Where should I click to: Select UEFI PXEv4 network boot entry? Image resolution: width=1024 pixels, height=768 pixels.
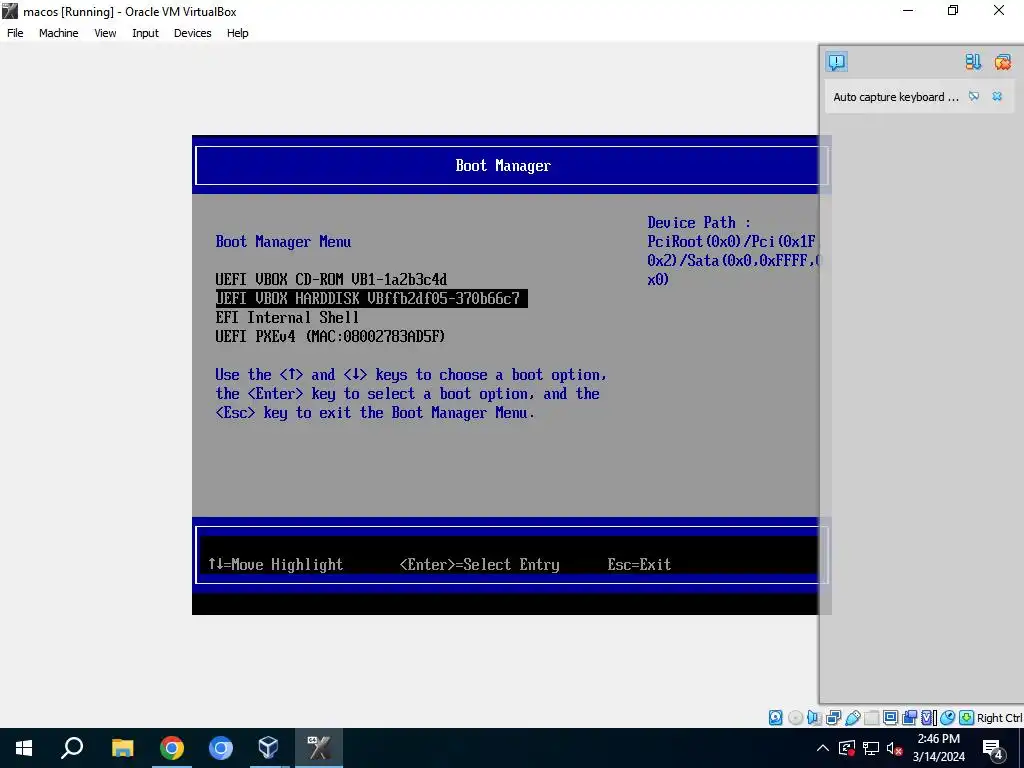(x=330, y=336)
